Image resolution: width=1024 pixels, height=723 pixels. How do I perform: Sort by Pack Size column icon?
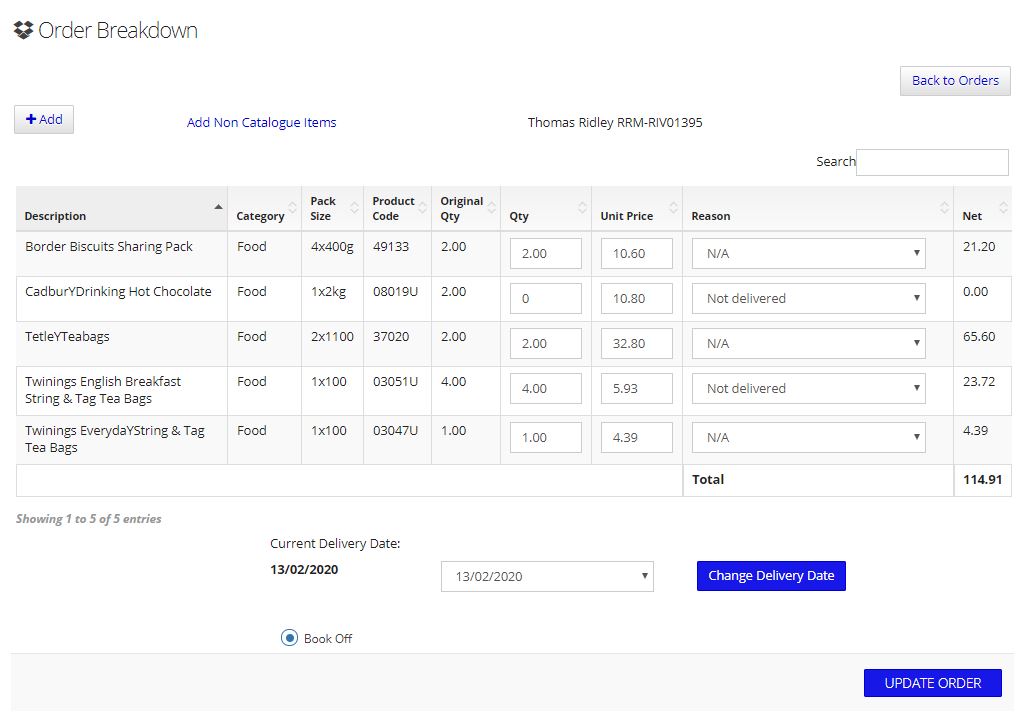(354, 208)
